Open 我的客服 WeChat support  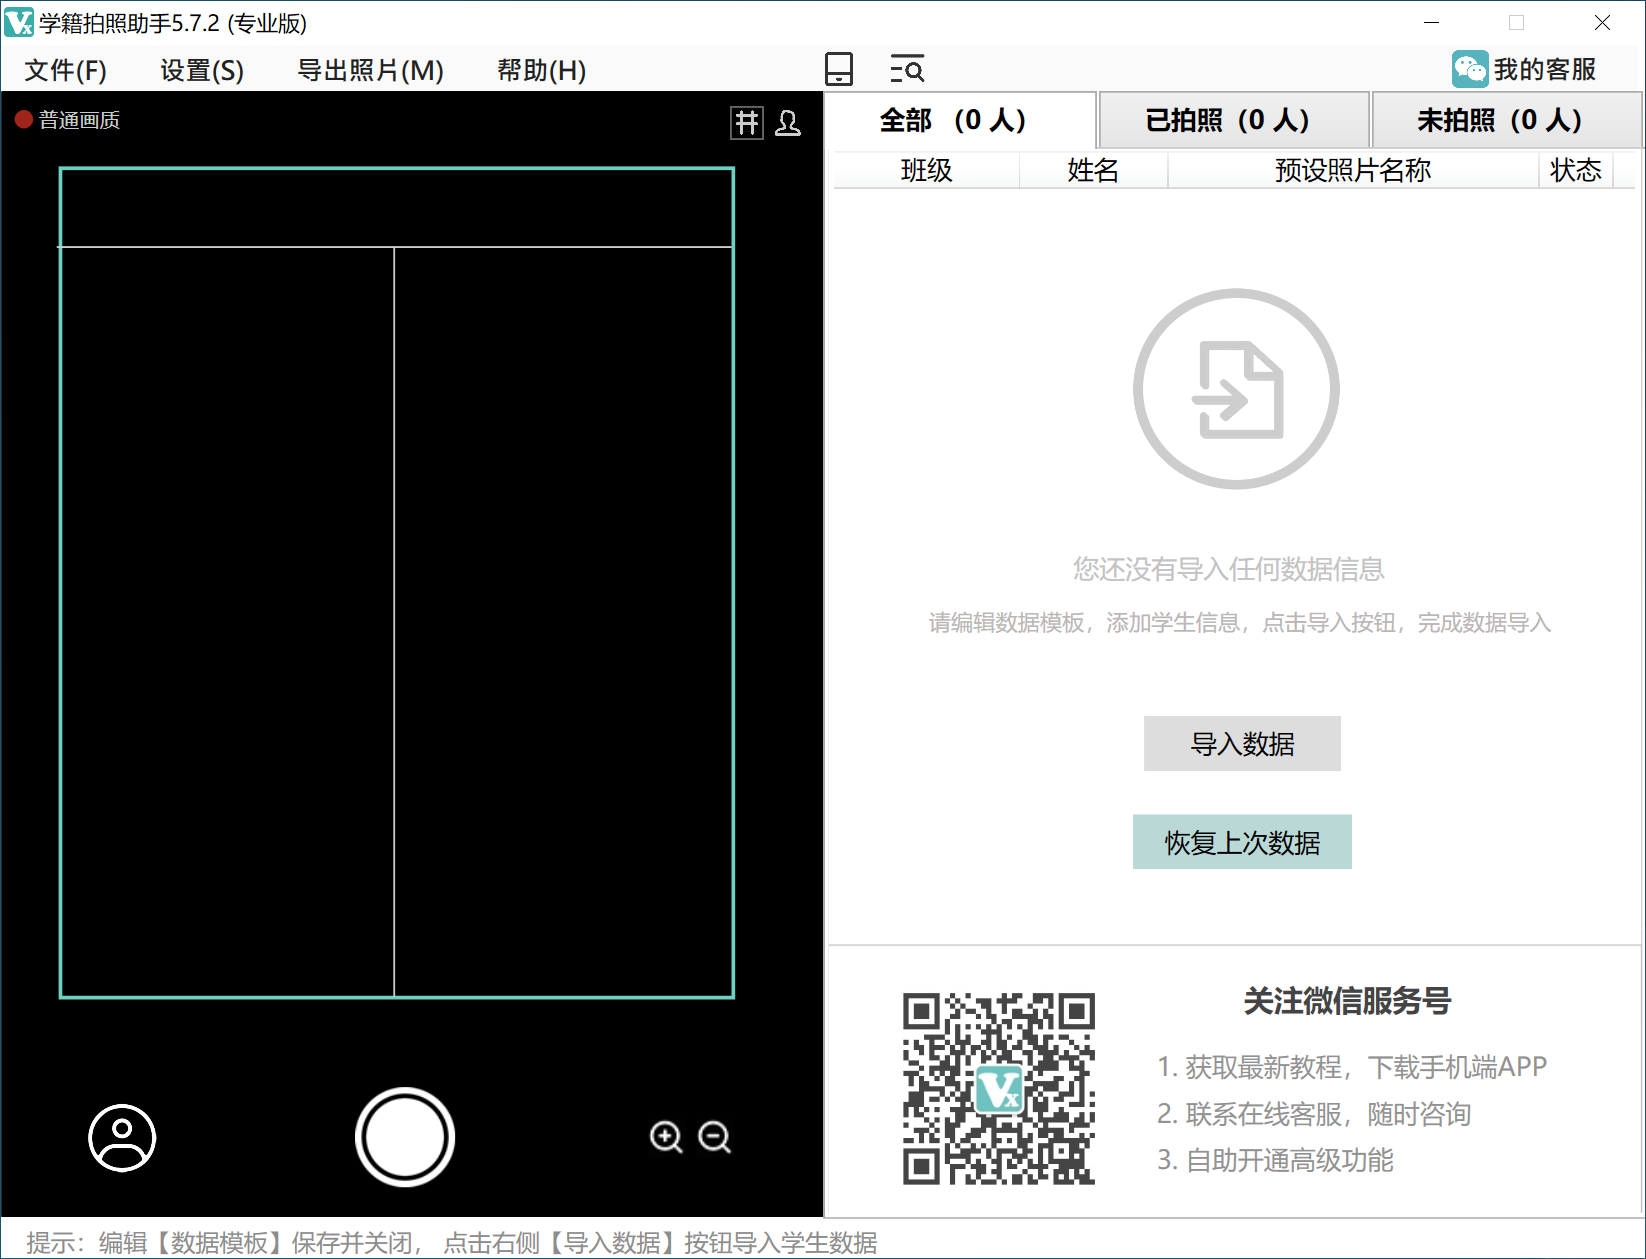pyautogui.click(x=1524, y=69)
